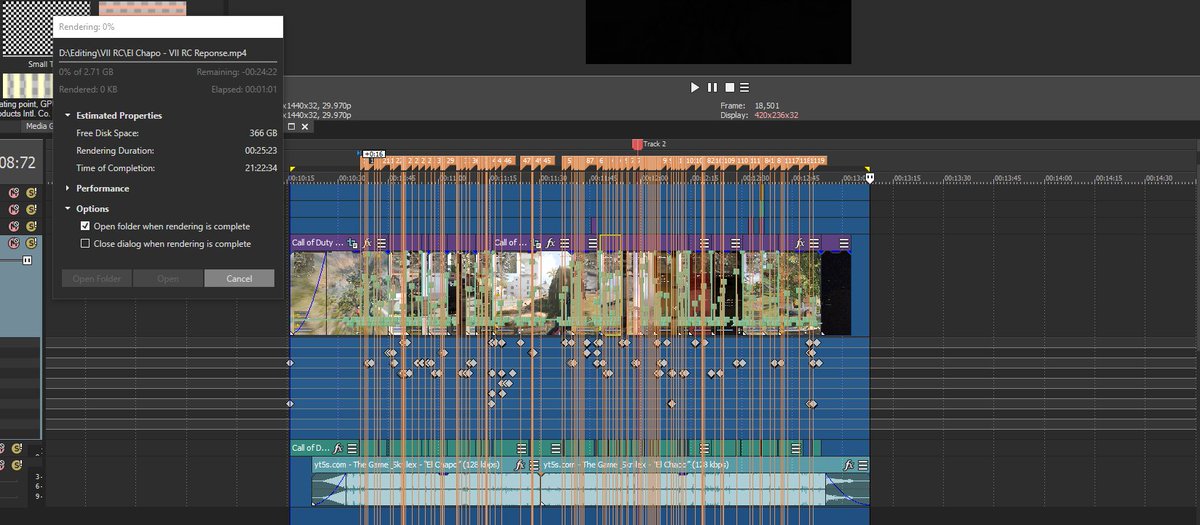The image size is (1200, 525).
Task: Collapse the Options section
Action: [68, 209]
